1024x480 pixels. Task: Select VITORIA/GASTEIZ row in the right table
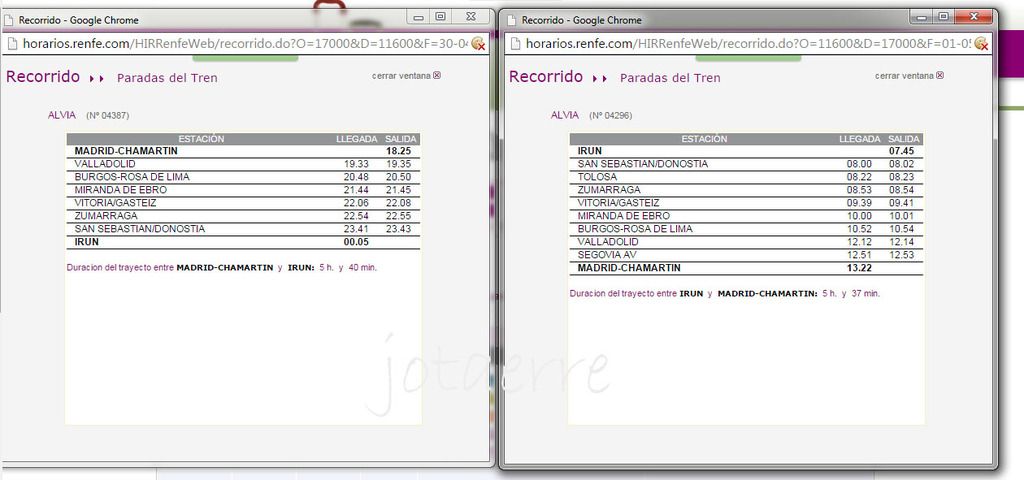click(746, 203)
